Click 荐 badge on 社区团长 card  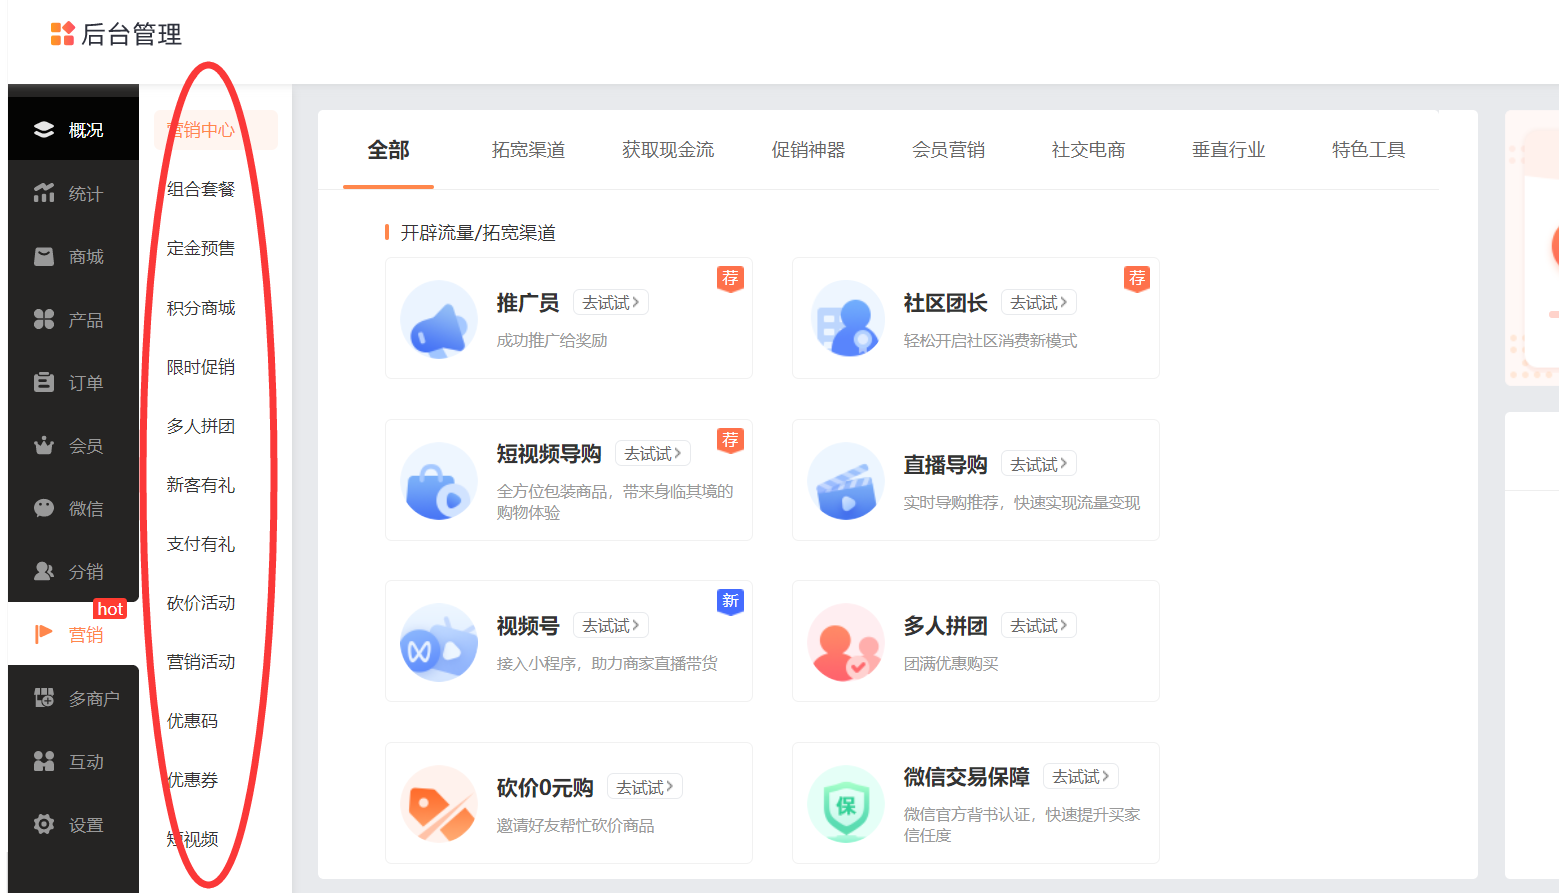click(x=1137, y=278)
